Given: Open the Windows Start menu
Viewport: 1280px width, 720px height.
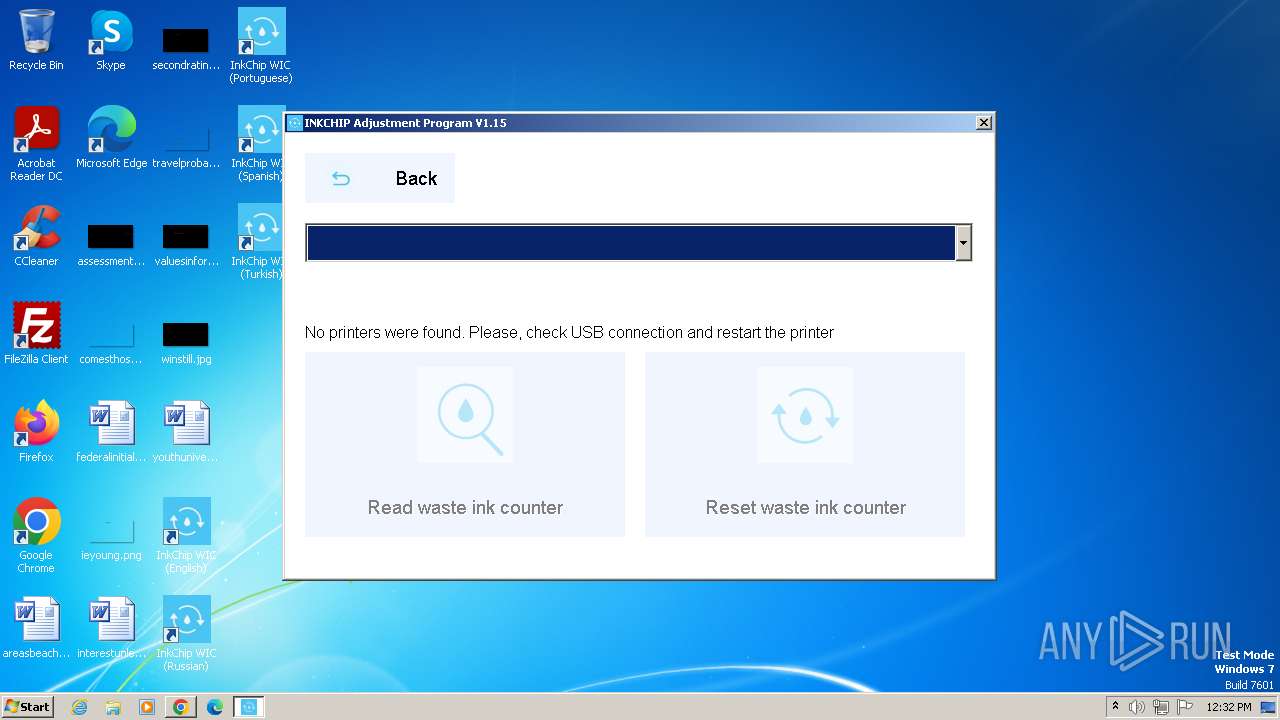Looking at the screenshot, I should [27, 706].
